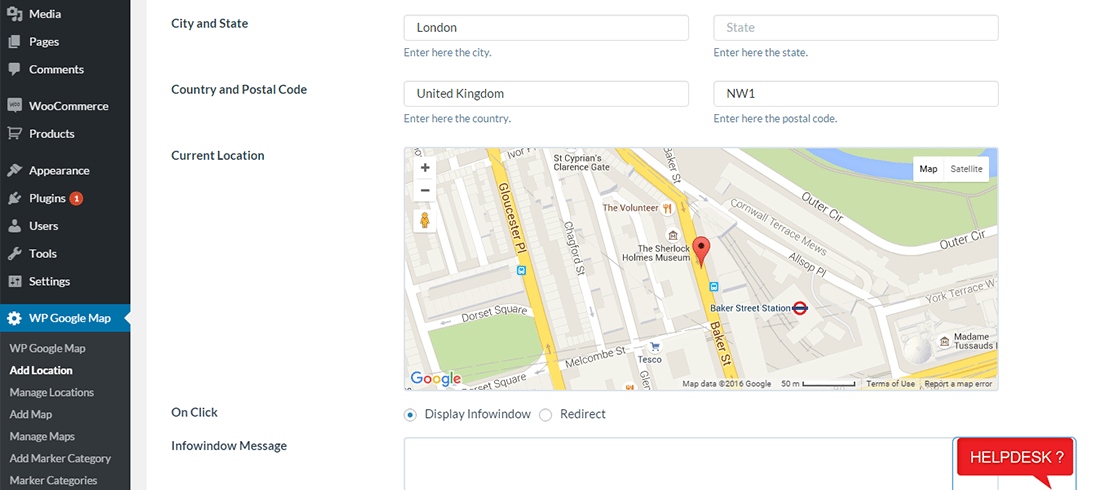Click the red location marker pin
Image resolution: width=1100 pixels, height=490 pixels.
[x=702, y=252]
